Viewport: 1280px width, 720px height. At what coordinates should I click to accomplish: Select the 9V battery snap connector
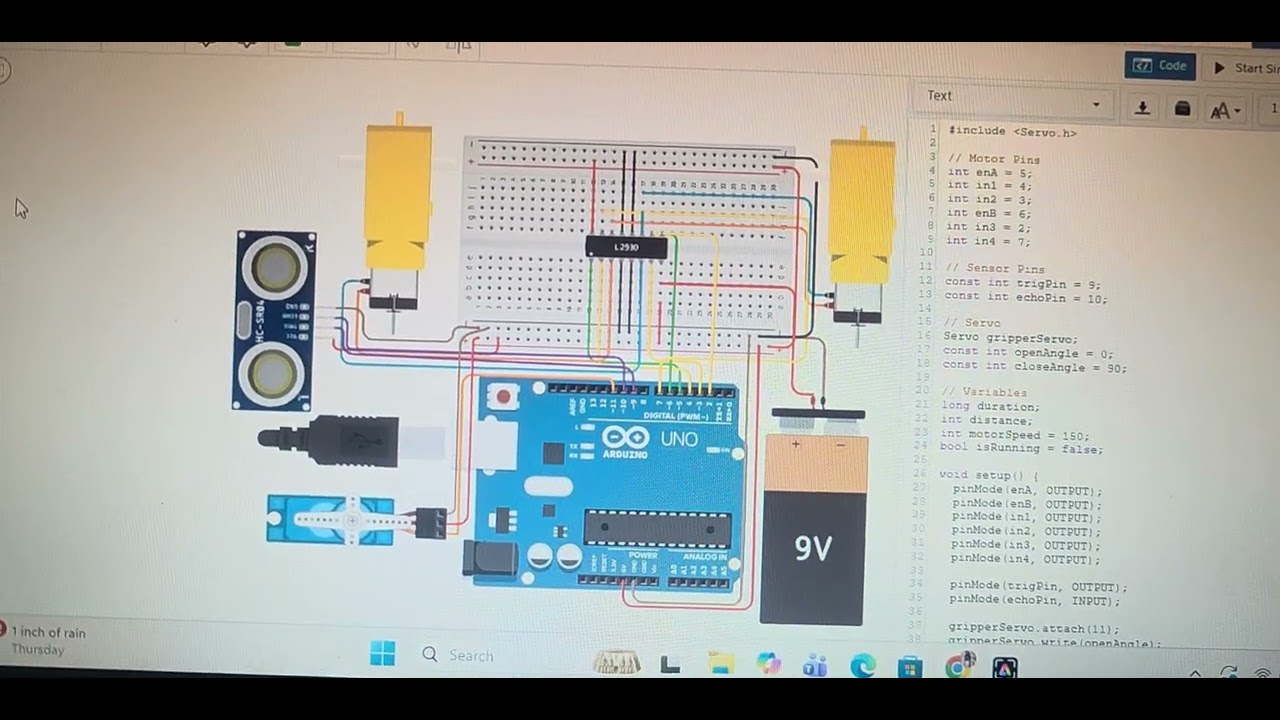817,412
